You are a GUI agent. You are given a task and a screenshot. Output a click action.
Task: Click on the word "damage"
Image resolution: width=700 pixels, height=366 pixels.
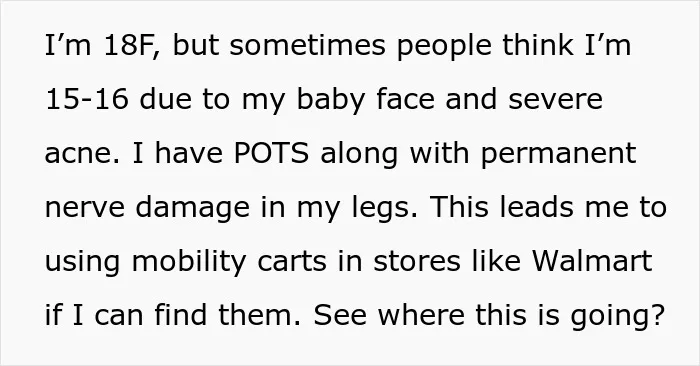tap(192, 208)
